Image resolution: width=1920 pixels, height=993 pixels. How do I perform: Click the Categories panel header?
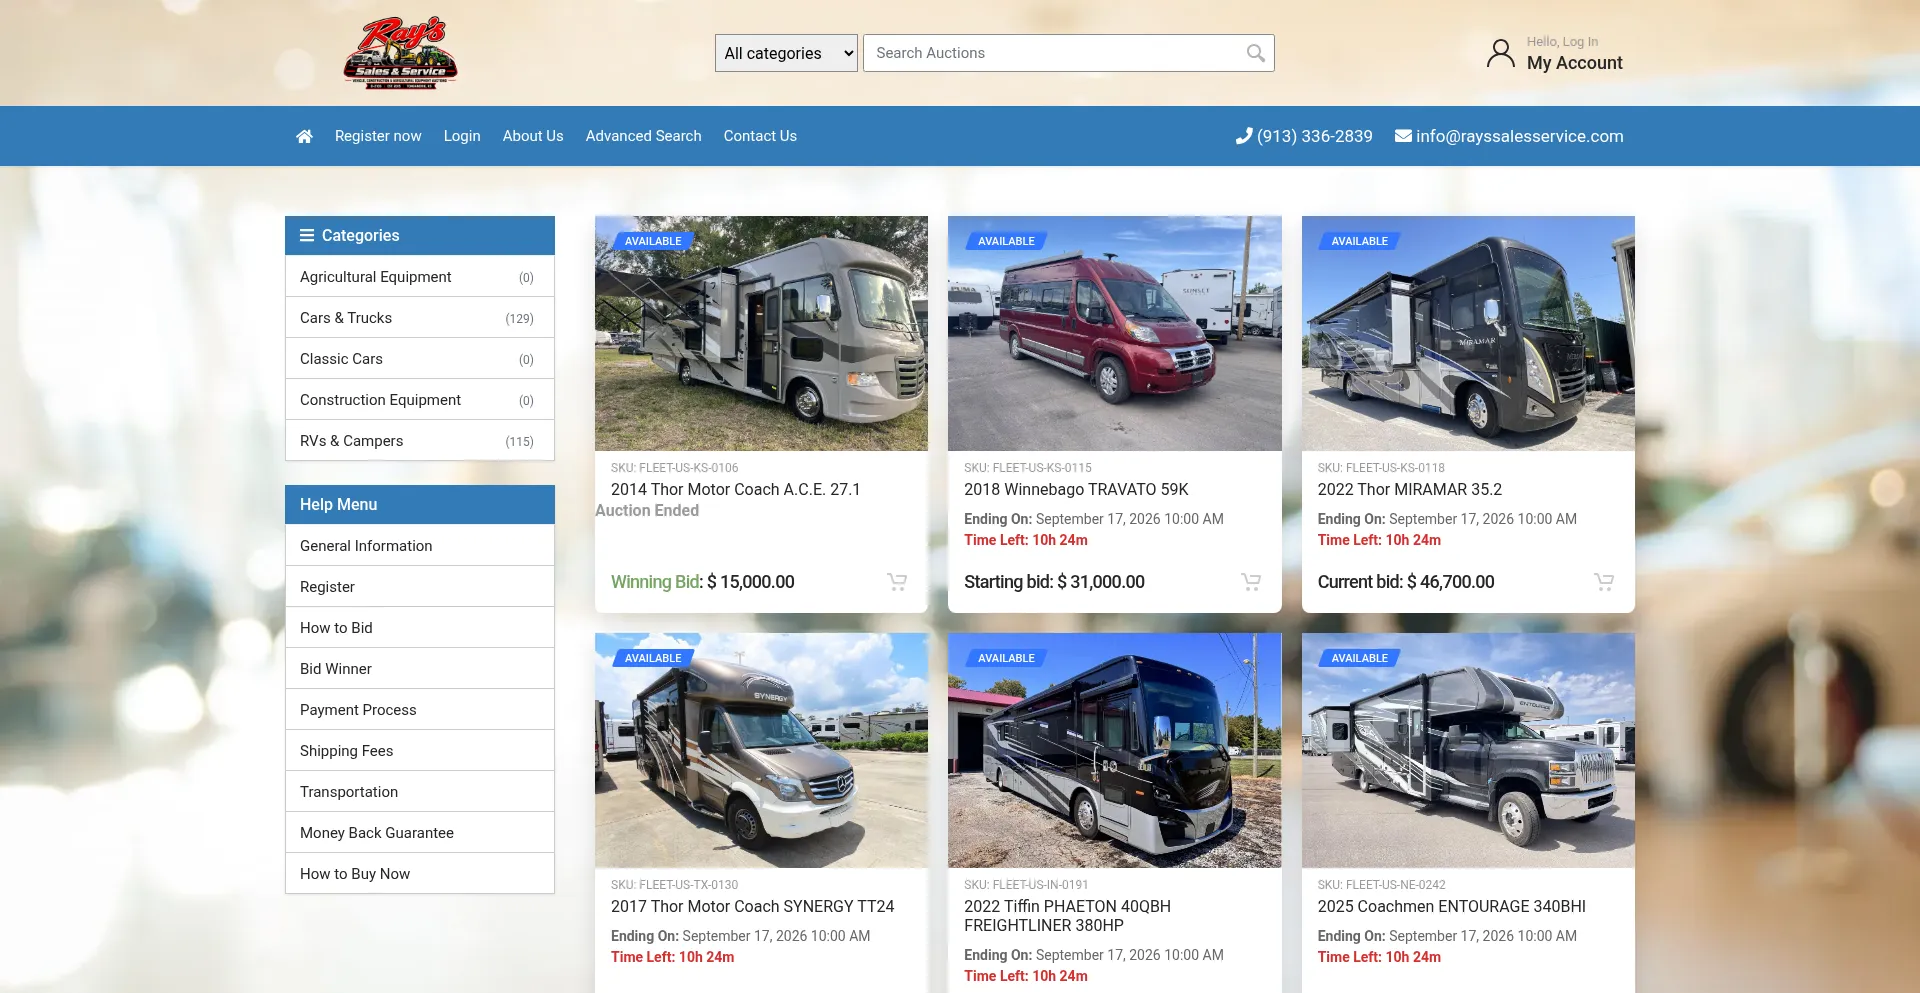click(420, 235)
